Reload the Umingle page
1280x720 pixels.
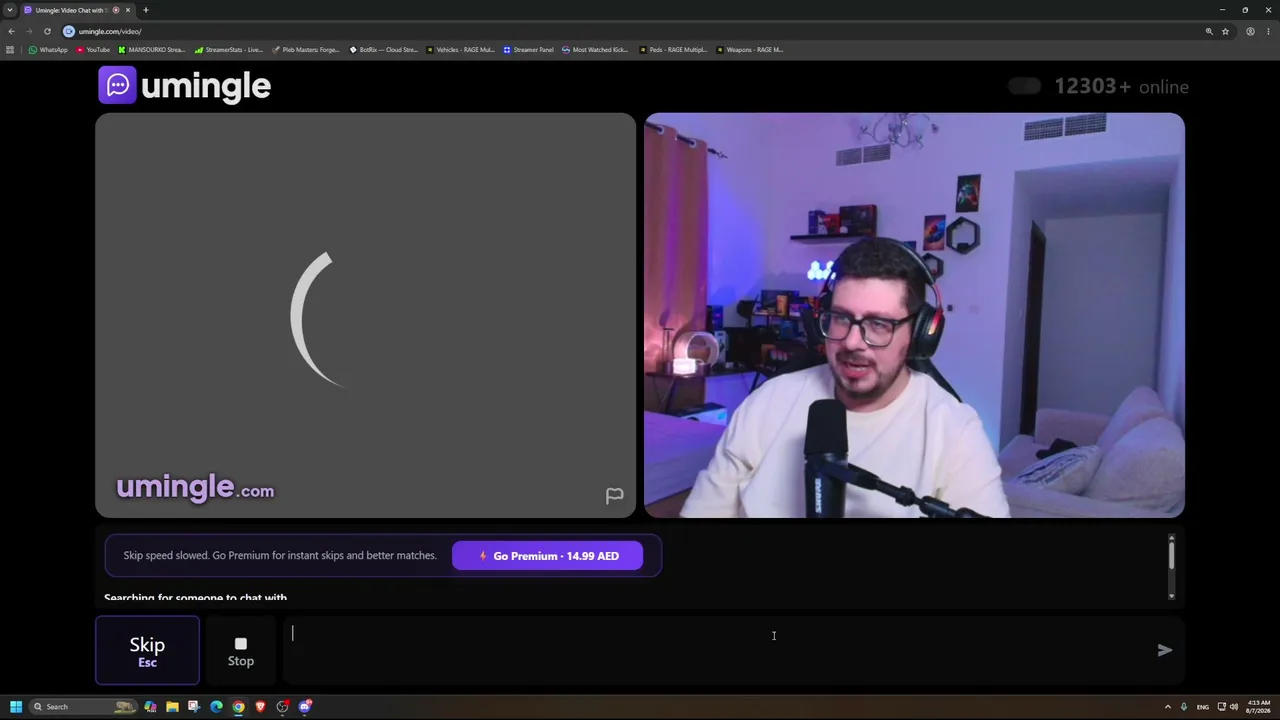click(x=47, y=31)
